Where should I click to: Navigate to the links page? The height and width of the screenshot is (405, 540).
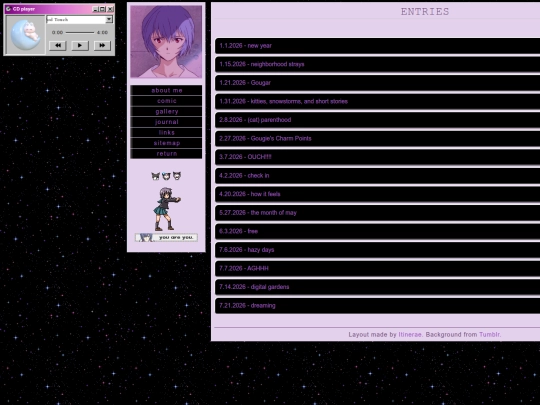coord(166,133)
